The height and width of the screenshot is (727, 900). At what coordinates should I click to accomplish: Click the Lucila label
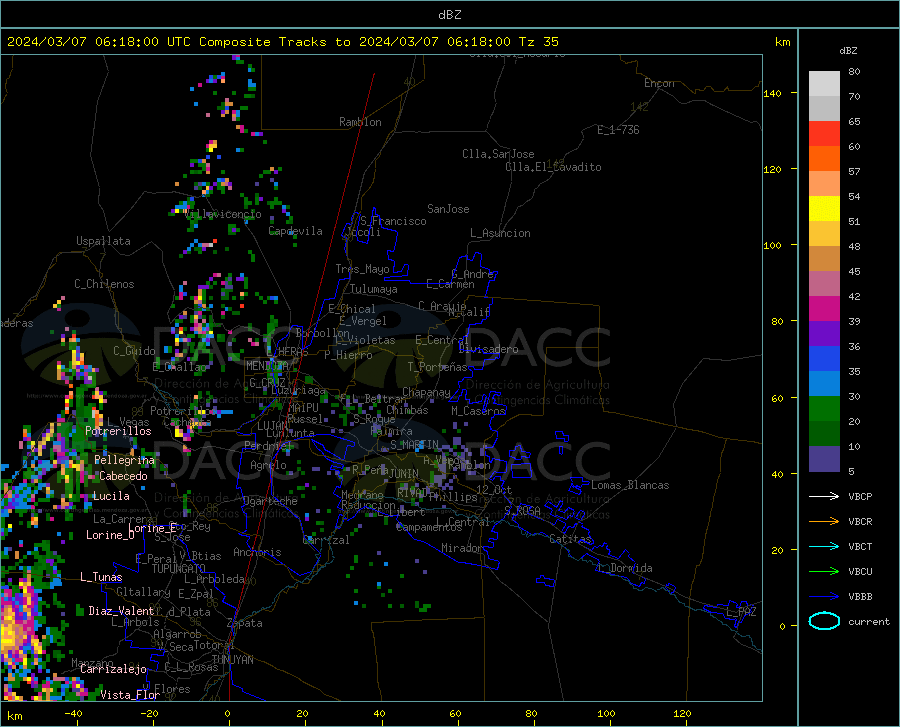111,496
